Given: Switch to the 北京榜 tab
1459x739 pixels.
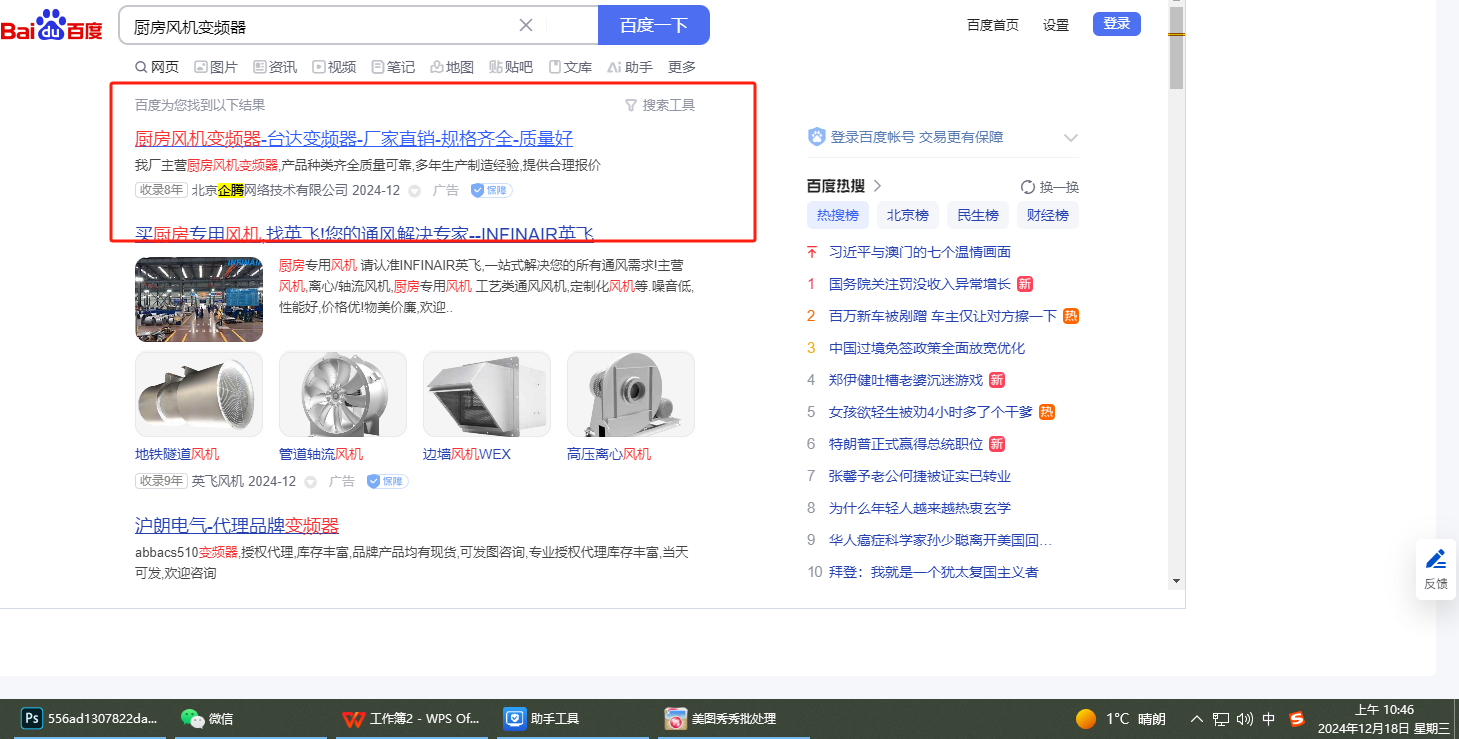Looking at the screenshot, I should click(907, 215).
